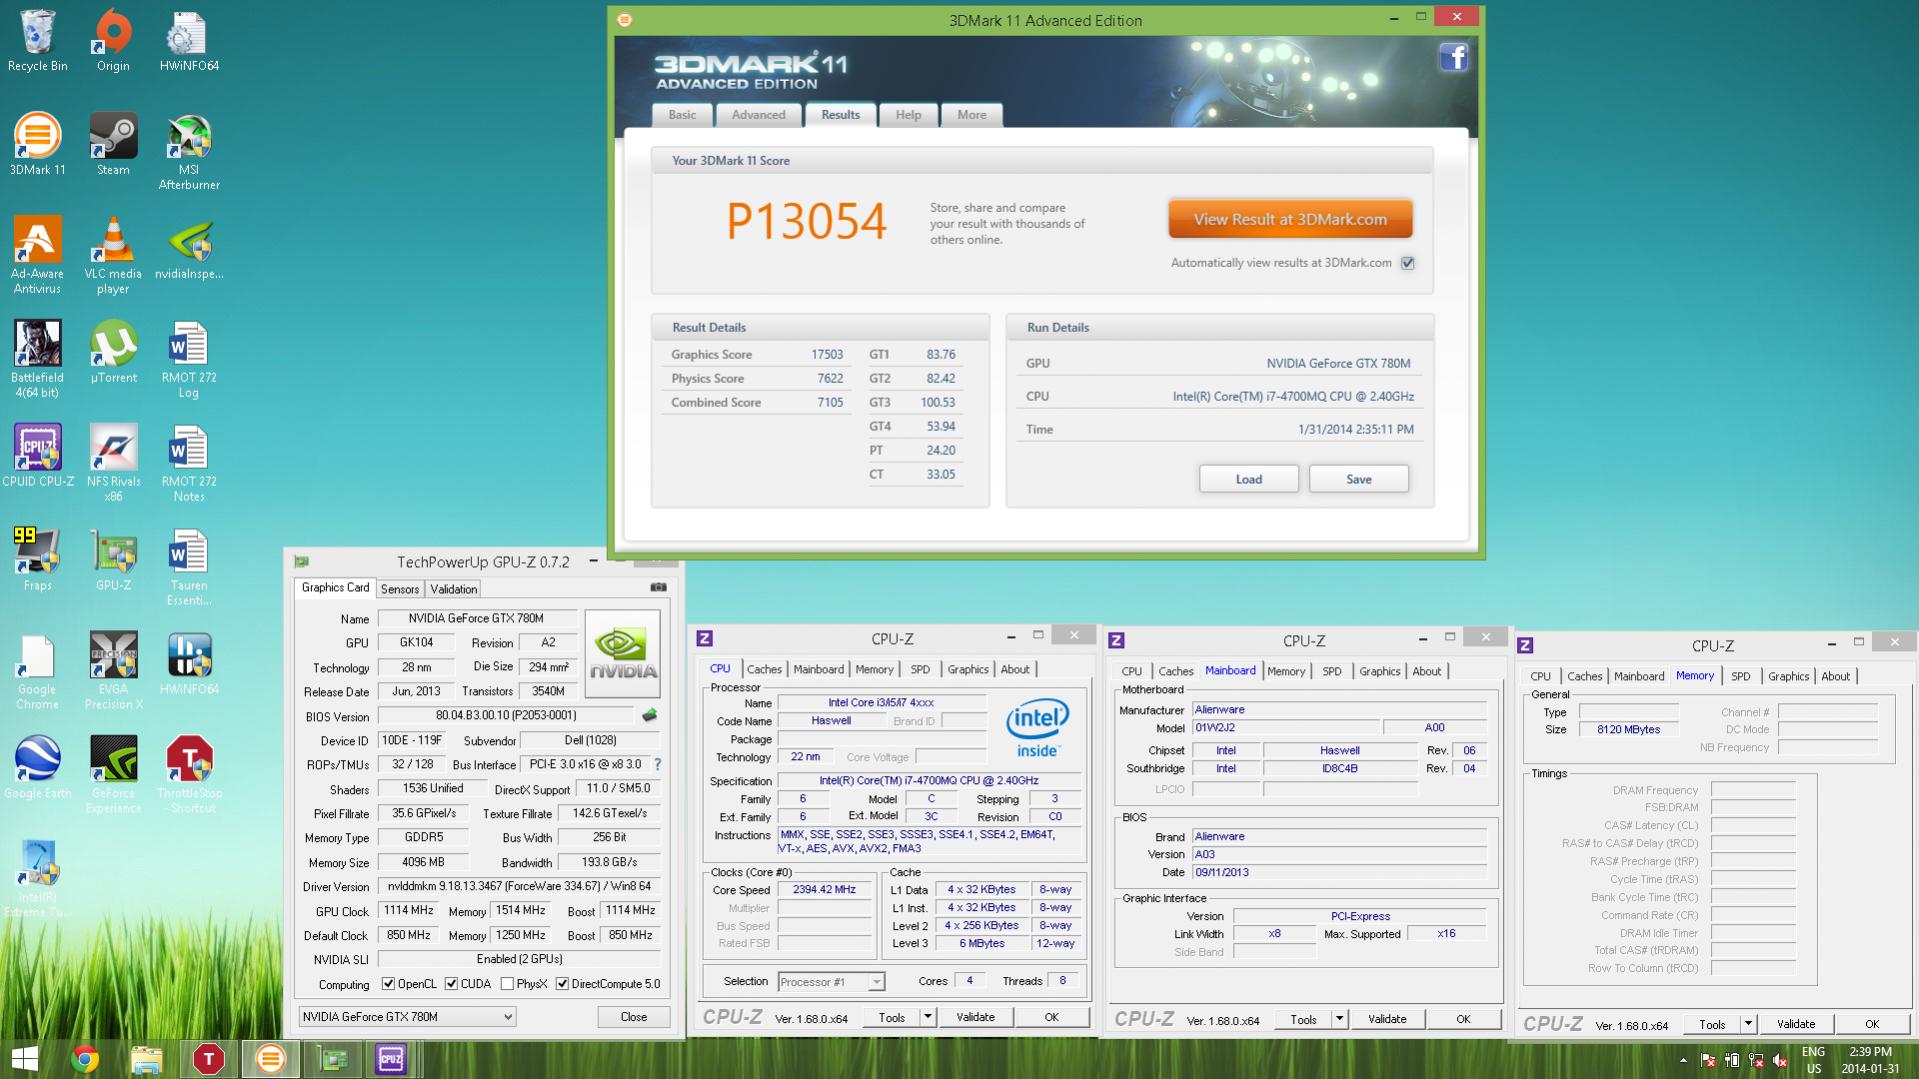
Task: Toggle the PhysX checkbox in GPU-Z
Action: (x=507, y=984)
